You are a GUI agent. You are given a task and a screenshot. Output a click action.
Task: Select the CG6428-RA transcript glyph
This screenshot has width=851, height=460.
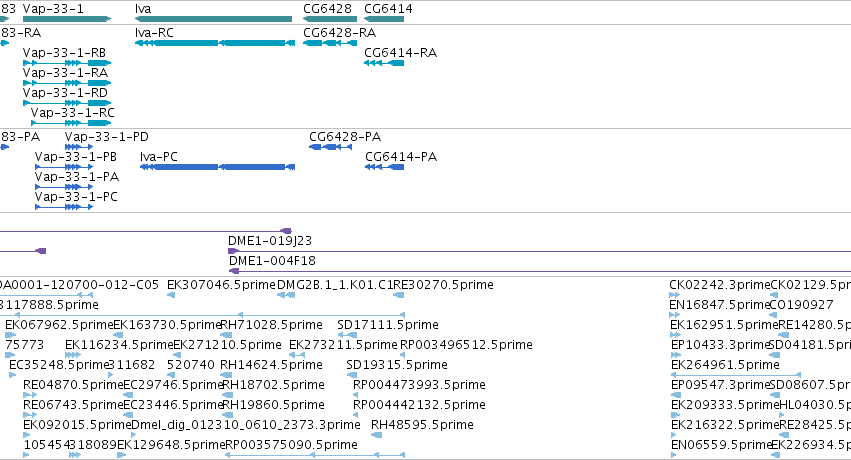(330, 43)
